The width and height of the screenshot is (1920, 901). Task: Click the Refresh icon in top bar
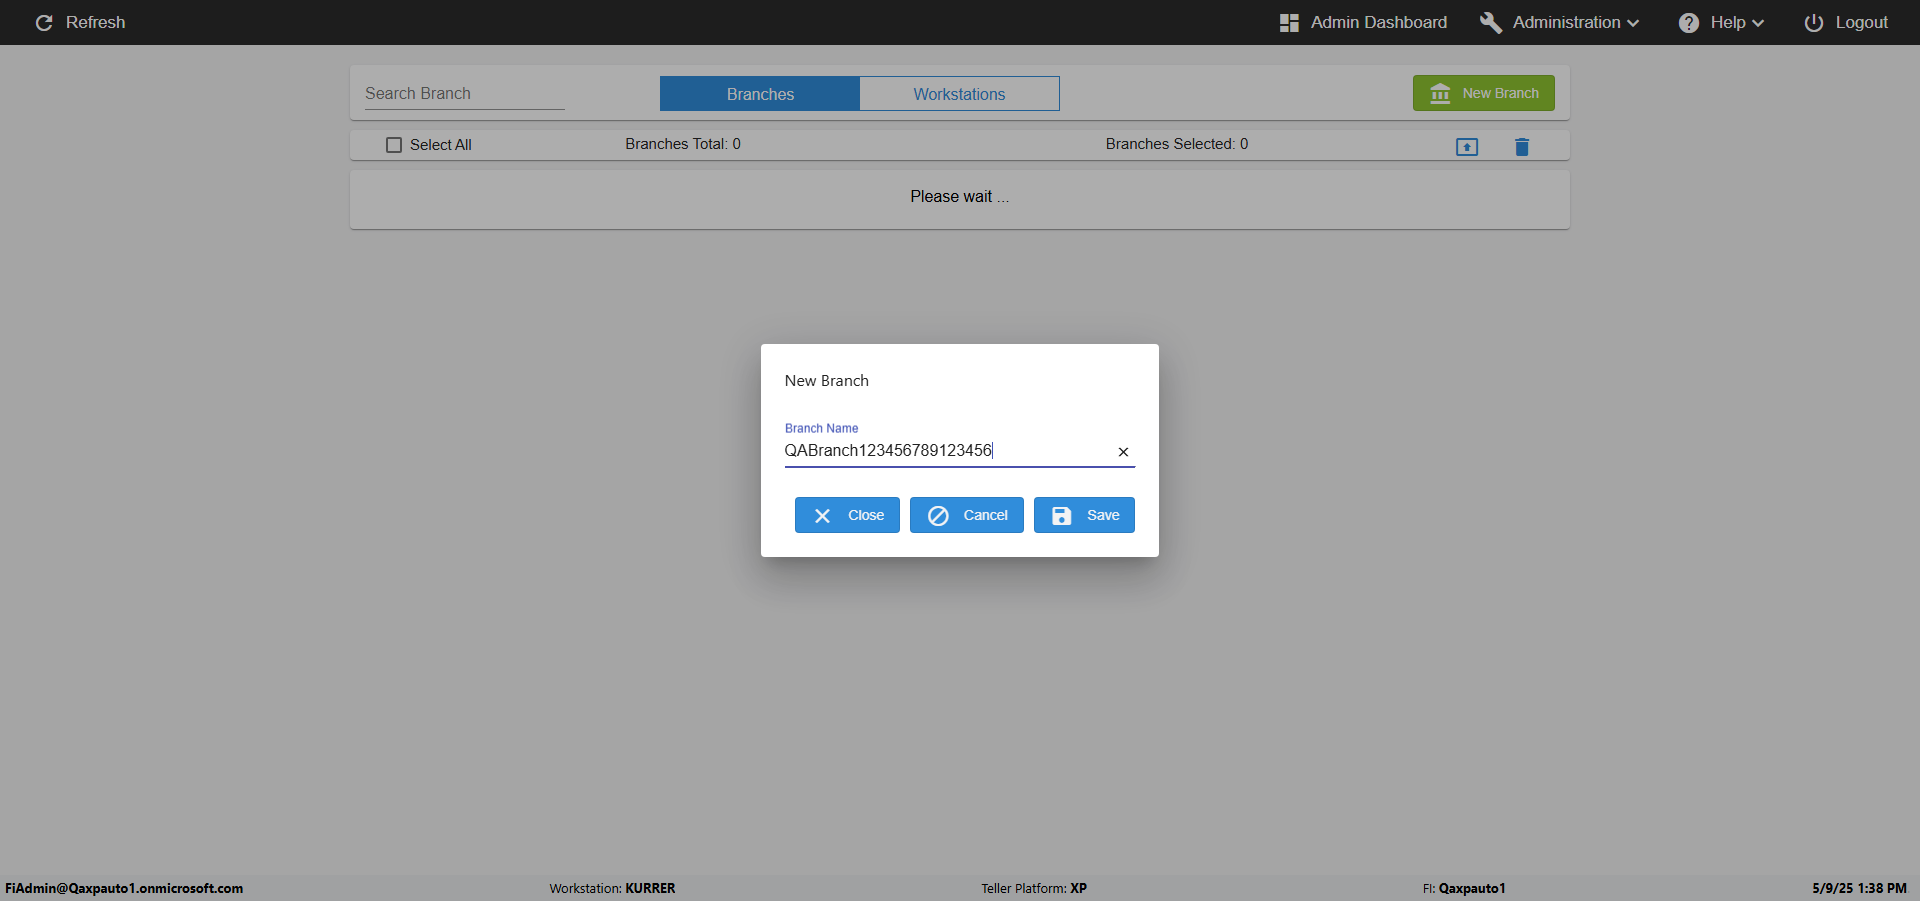point(44,22)
